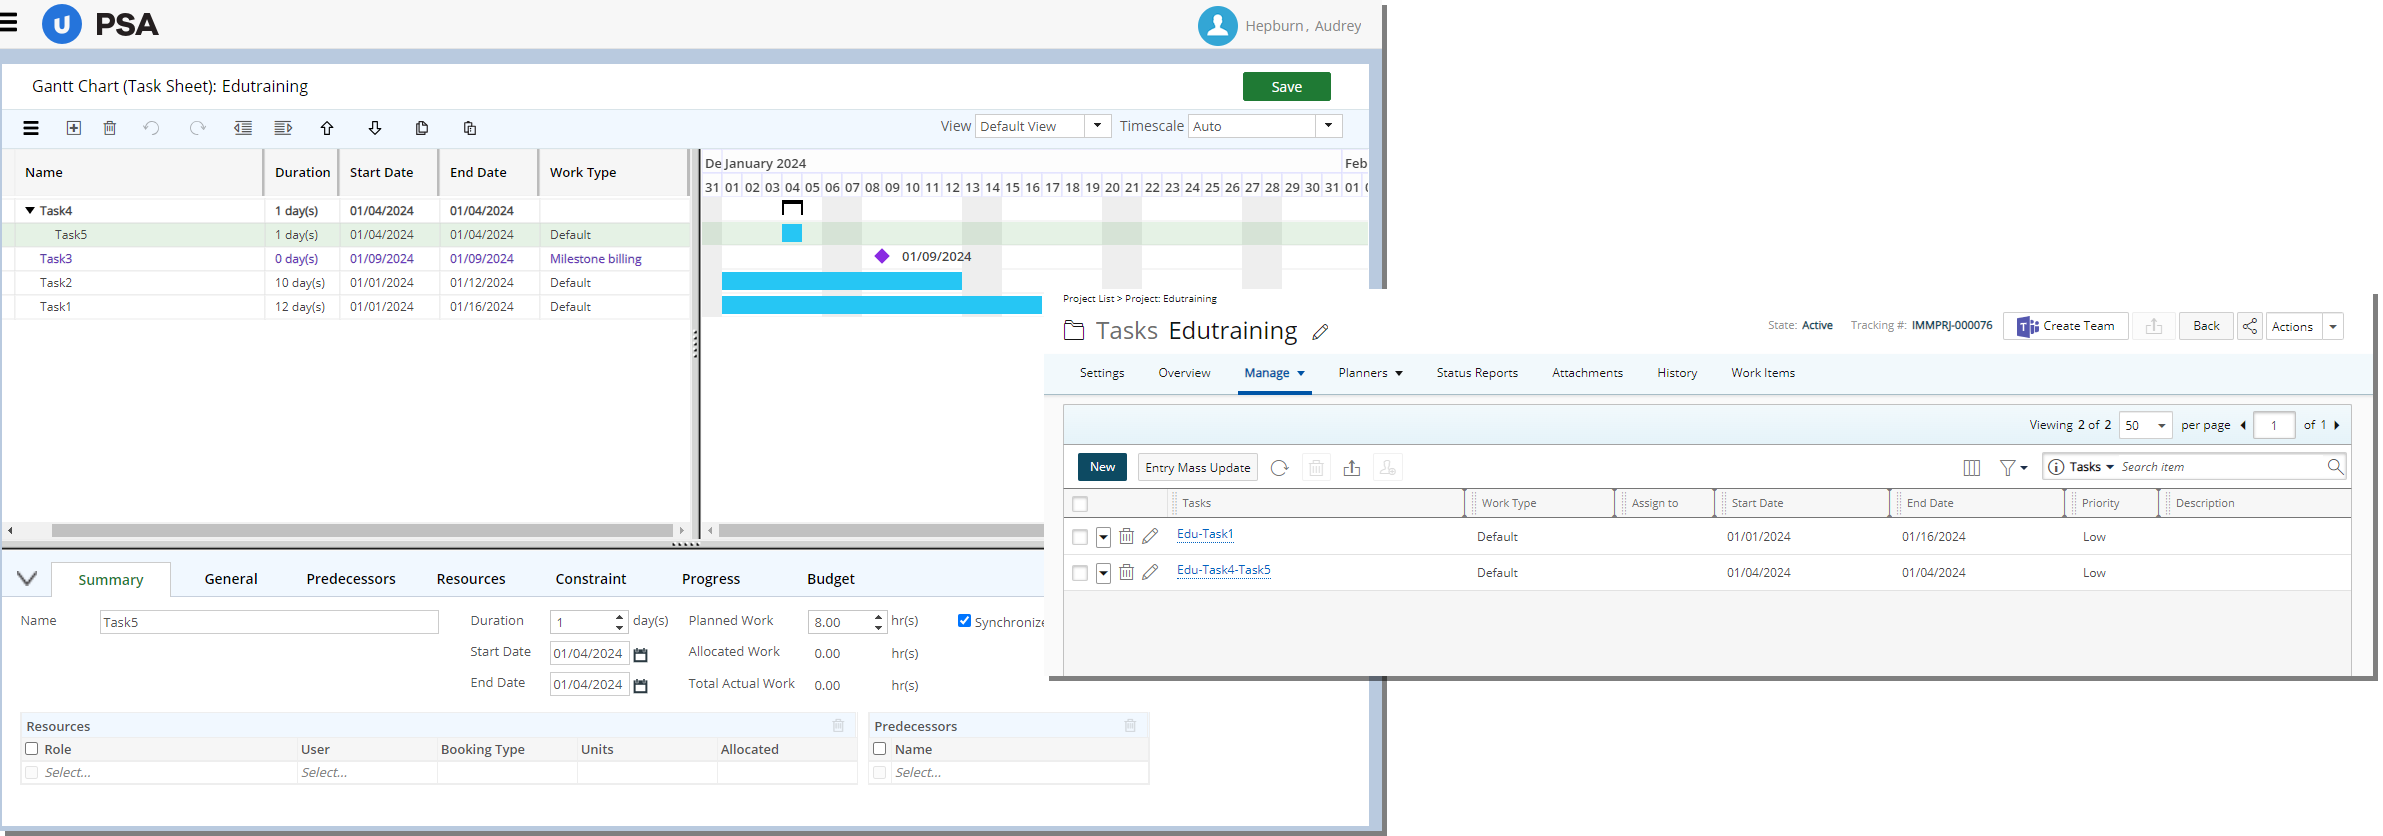Image resolution: width=2383 pixels, height=836 pixels.
Task: Click the add task icon in Gantt toolbar
Action: [73, 128]
